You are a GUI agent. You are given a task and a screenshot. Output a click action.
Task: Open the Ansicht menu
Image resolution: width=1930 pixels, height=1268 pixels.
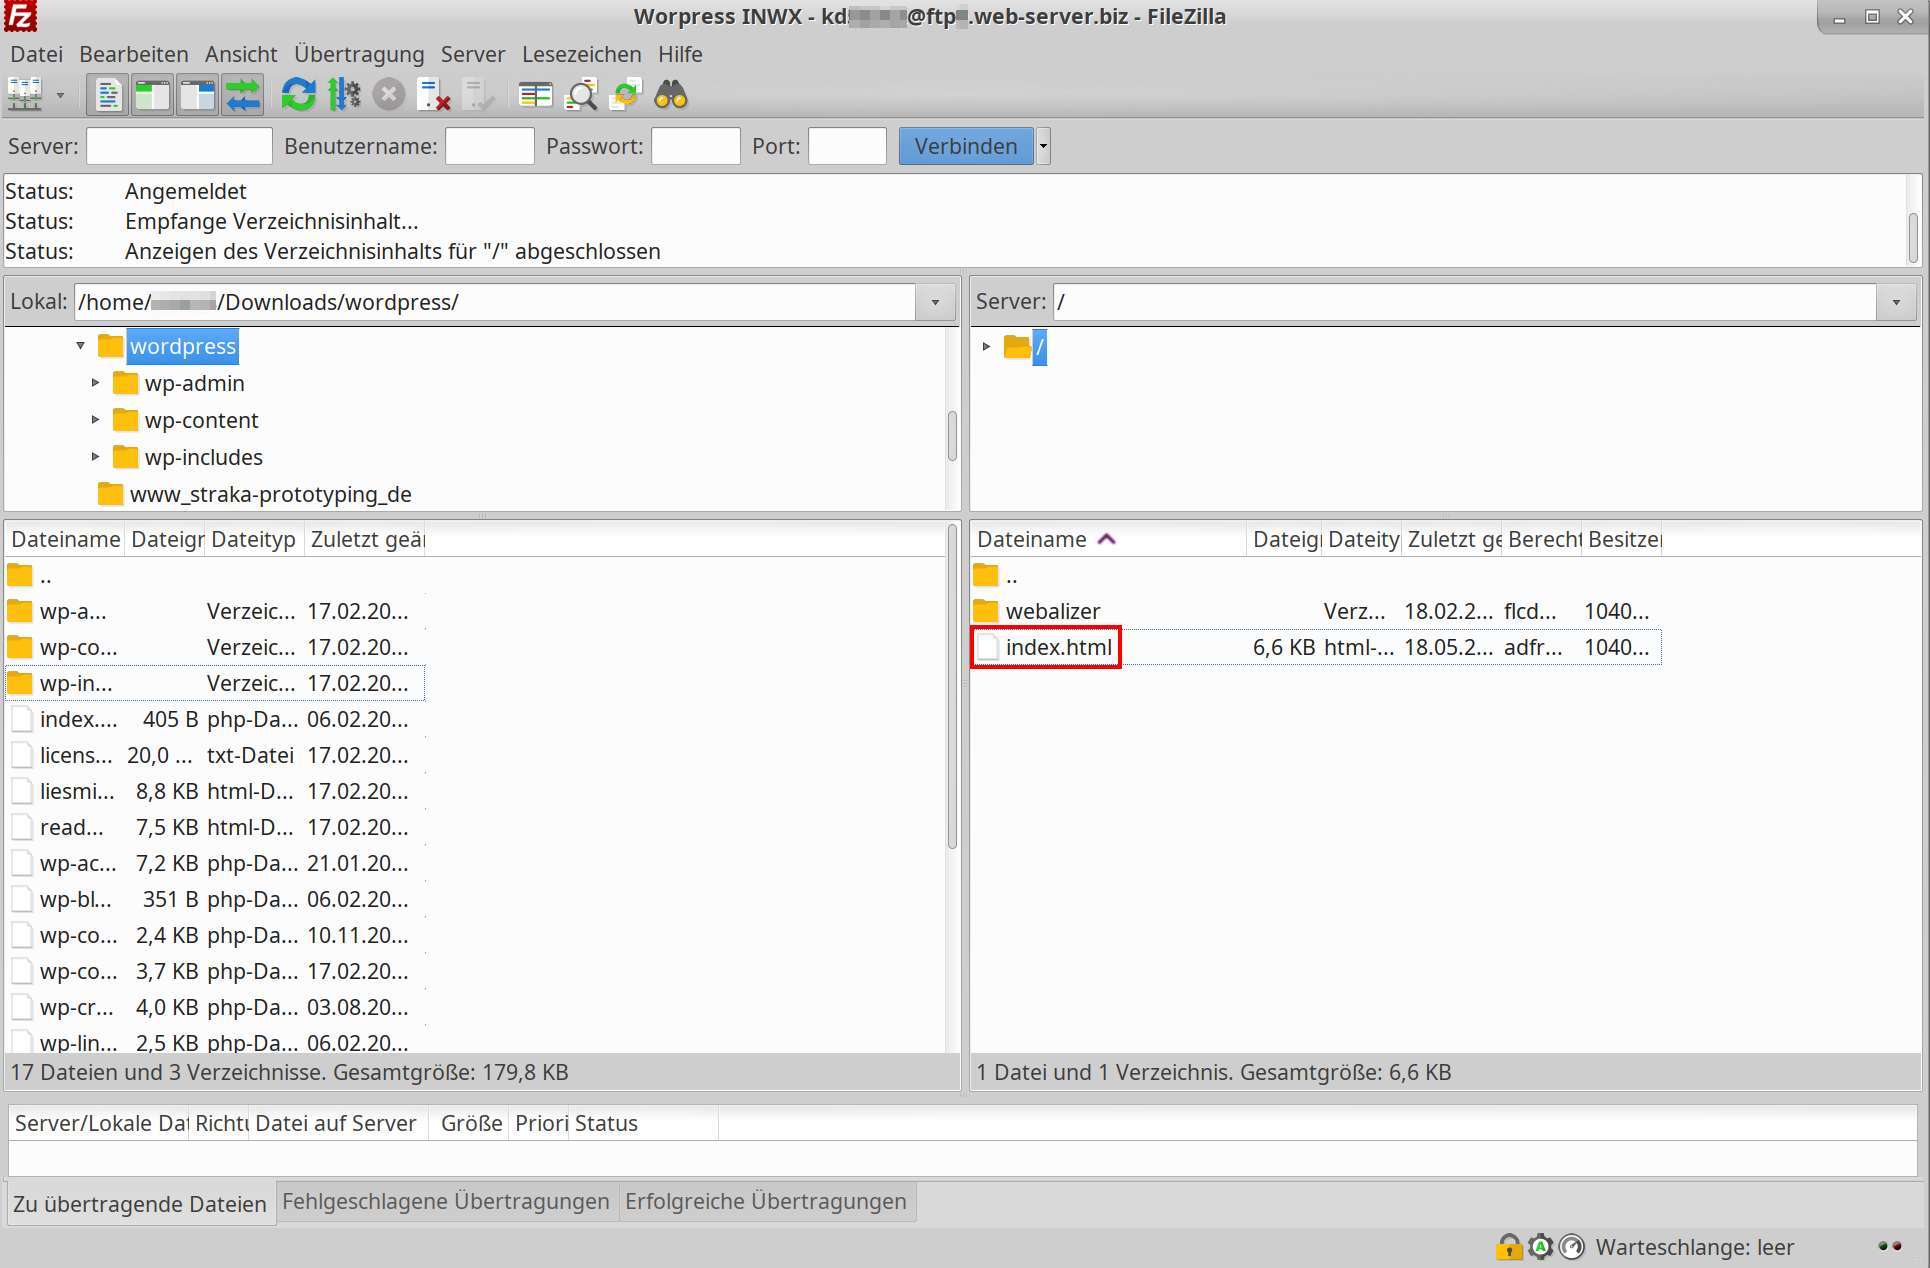pyautogui.click(x=241, y=54)
